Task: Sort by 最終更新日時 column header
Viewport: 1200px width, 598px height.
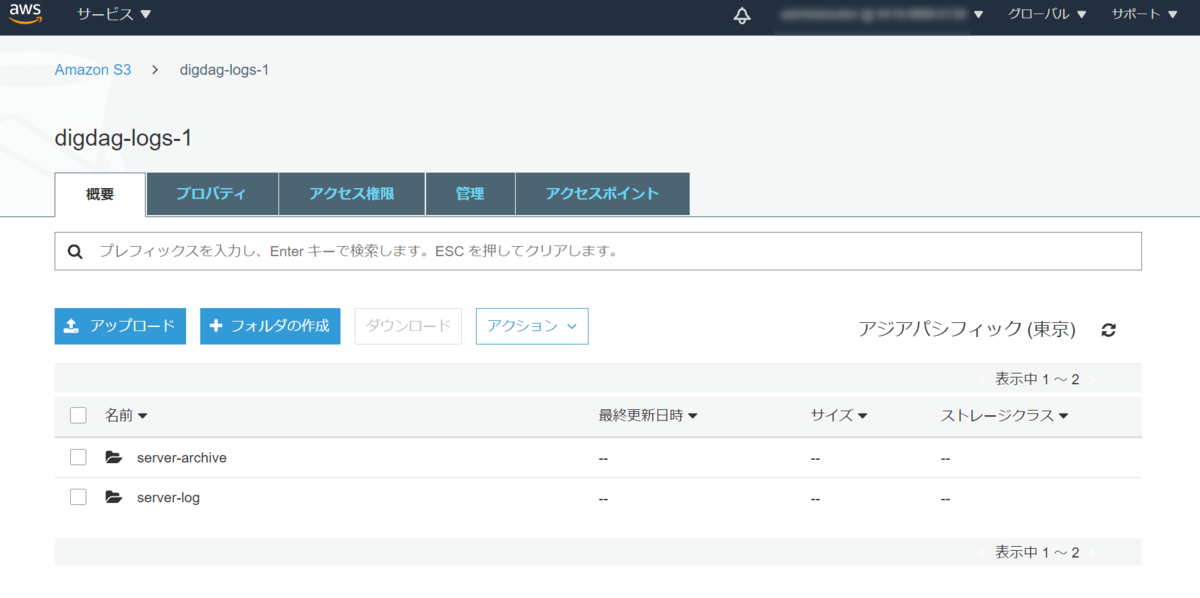Action: (648, 416)
